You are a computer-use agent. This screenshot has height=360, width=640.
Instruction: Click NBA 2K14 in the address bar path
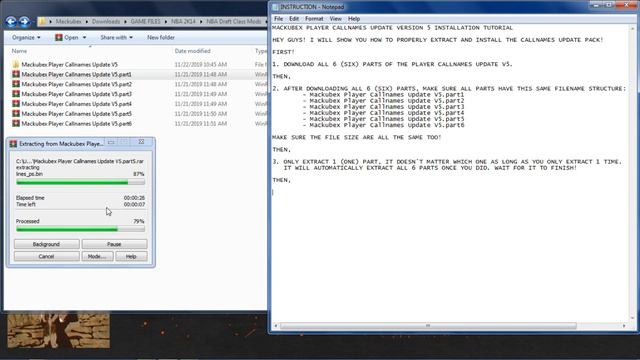pyautogui.click(x=183, y=21)
